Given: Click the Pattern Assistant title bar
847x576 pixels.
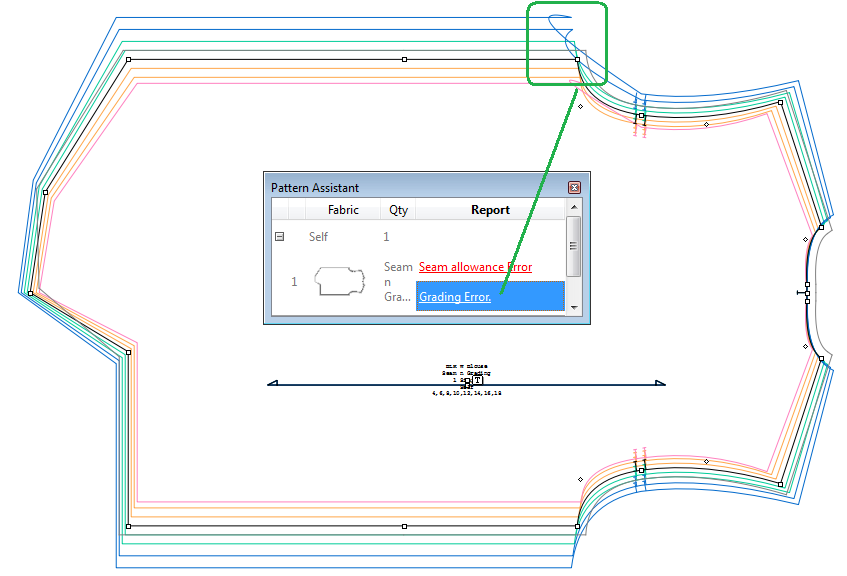Looking at the screenshot, I should pyautogui.click(x=400, y=187).
